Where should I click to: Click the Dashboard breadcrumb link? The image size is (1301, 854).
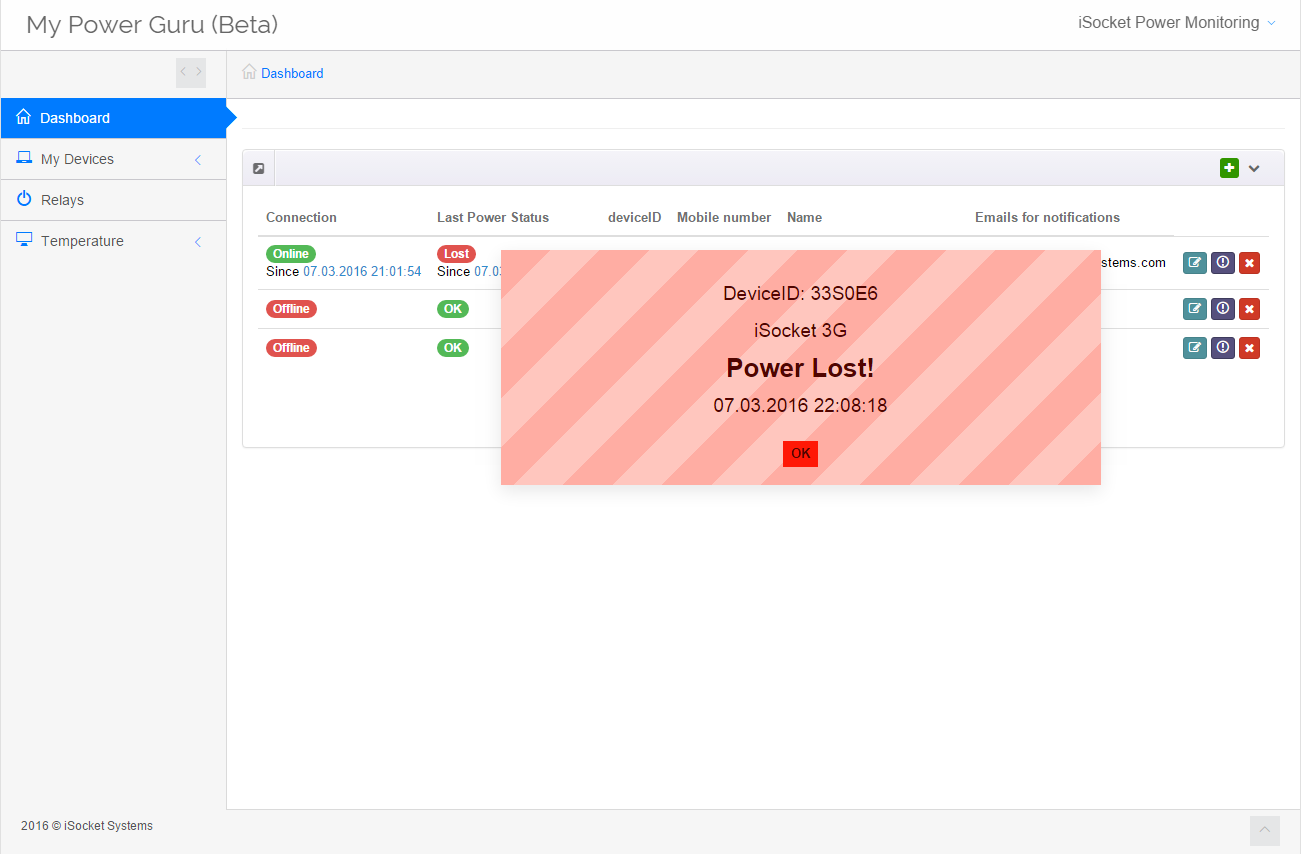tap(292, 73)
